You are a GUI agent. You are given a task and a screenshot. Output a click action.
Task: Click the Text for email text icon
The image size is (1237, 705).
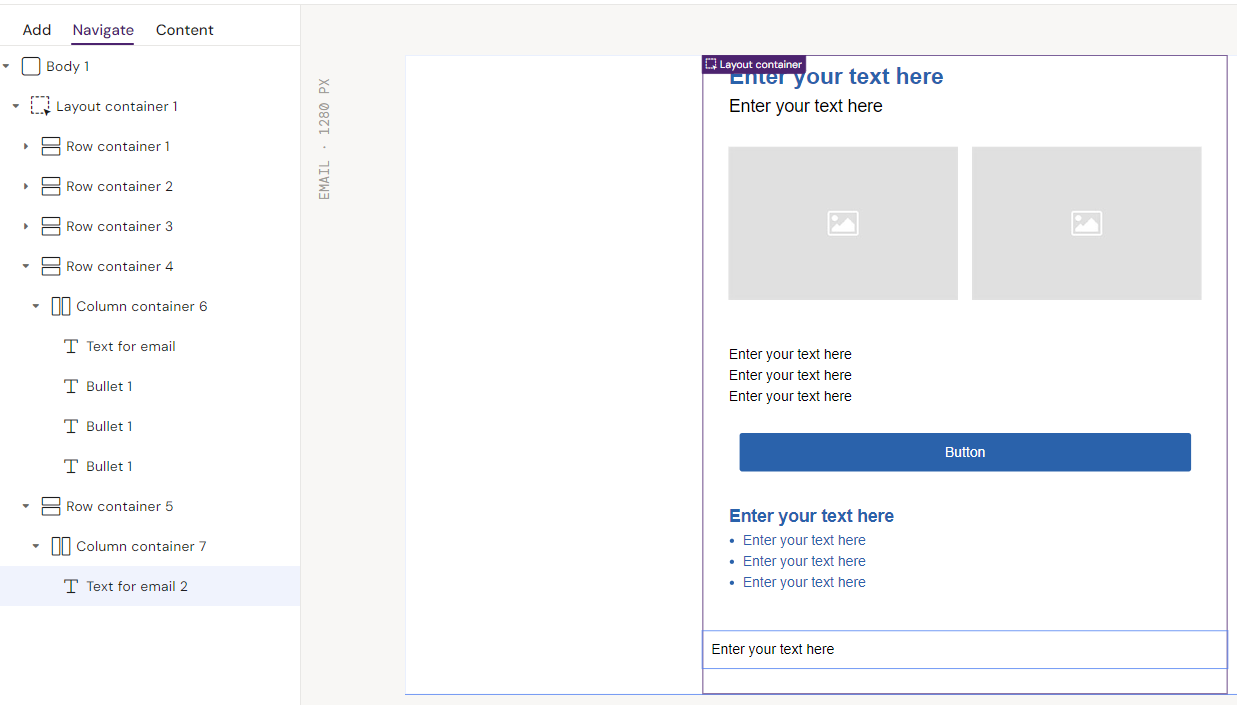(x=71, y=346)
